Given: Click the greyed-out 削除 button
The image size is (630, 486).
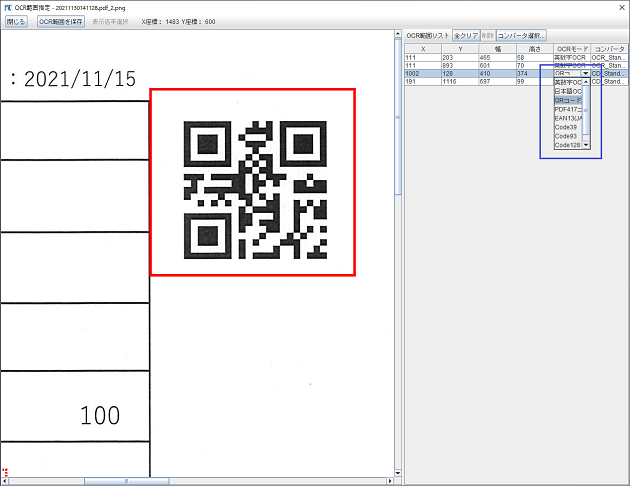Looking at the screenshot, I should pyautogui.click(x=488, y=36).
